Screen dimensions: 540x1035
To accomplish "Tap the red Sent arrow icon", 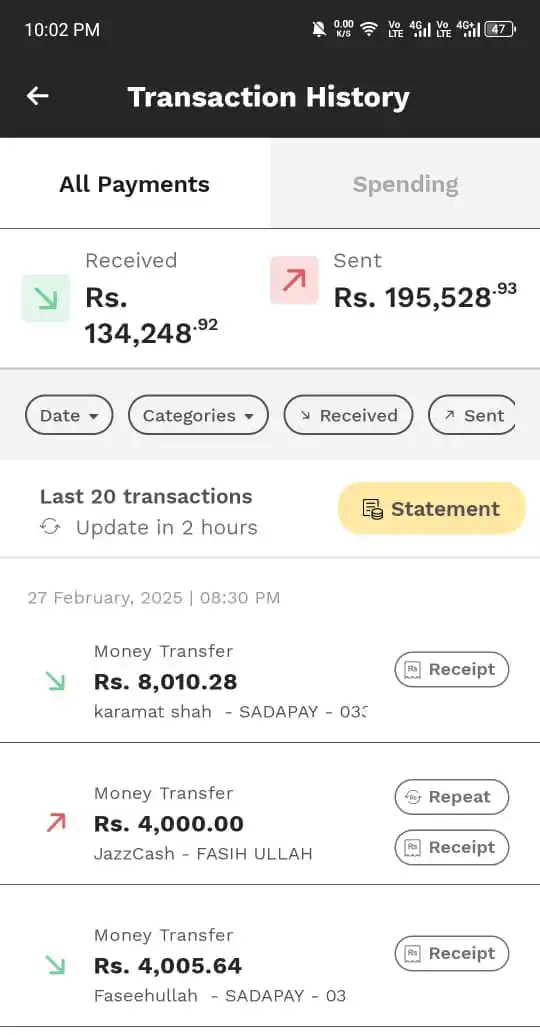I will click(x=294, y=281).
